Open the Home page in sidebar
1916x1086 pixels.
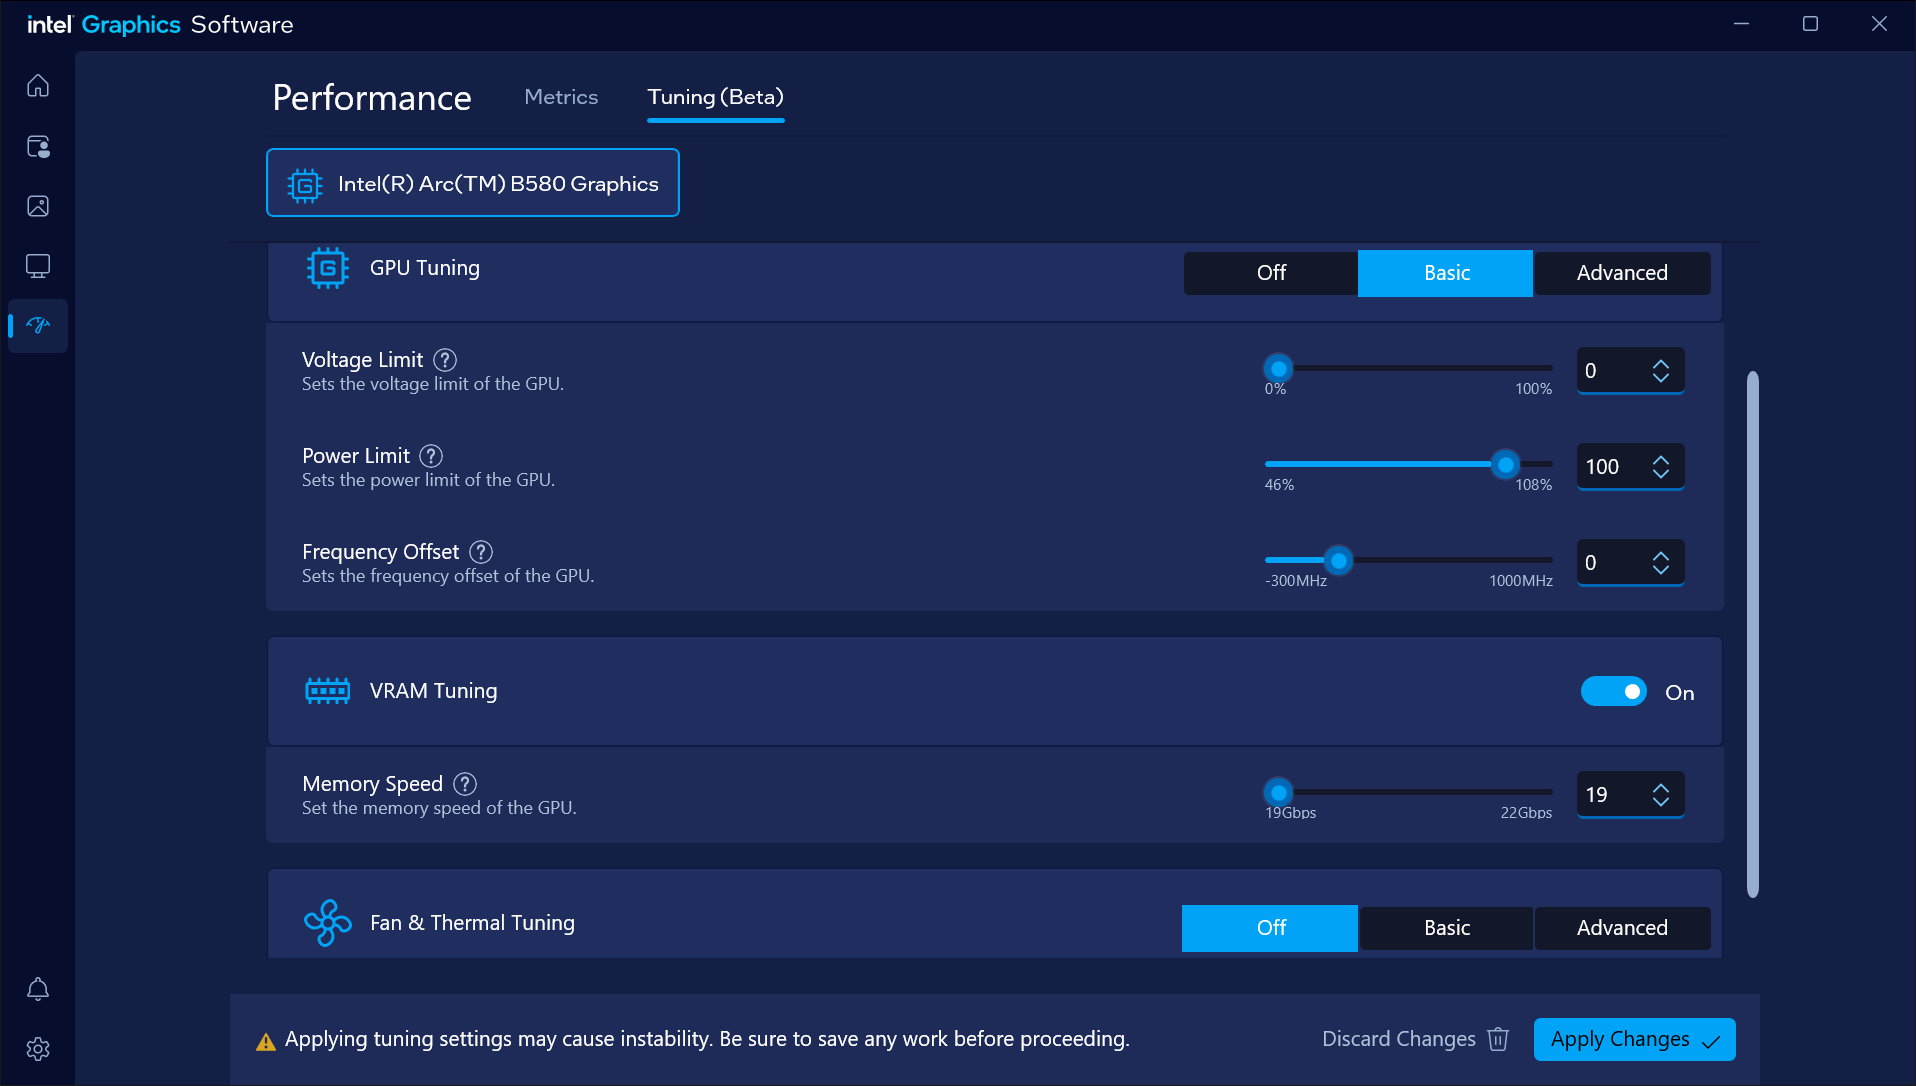click(38, 86)
